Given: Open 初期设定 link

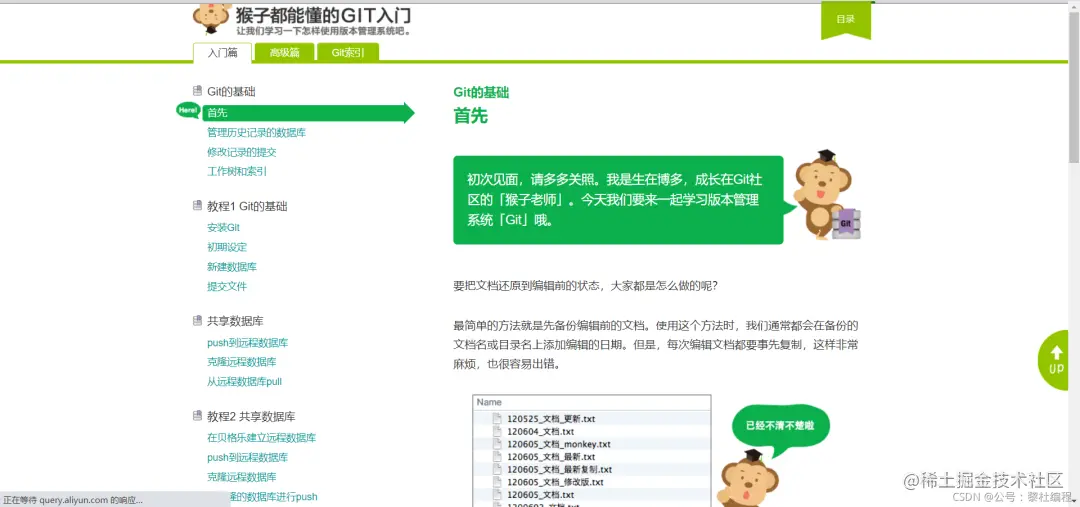Looking at the screenshot, I should coord(227,247).
